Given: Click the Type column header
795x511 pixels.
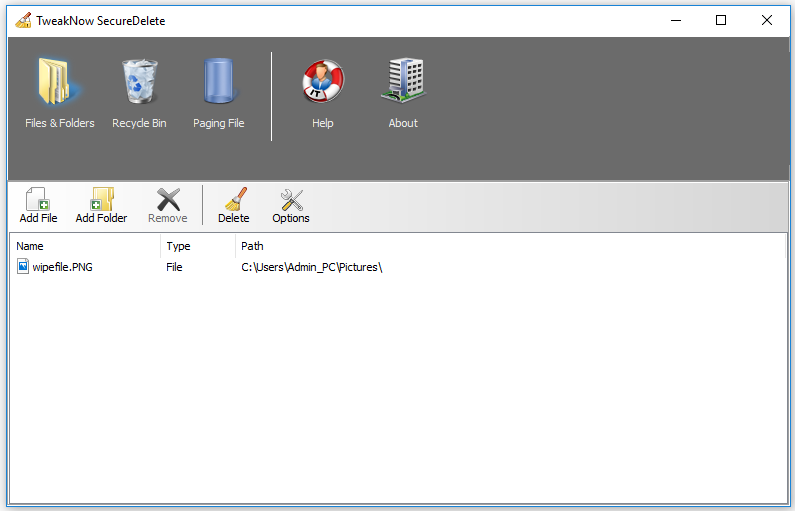Looking at the screenshot, I should tap(197, 246).
